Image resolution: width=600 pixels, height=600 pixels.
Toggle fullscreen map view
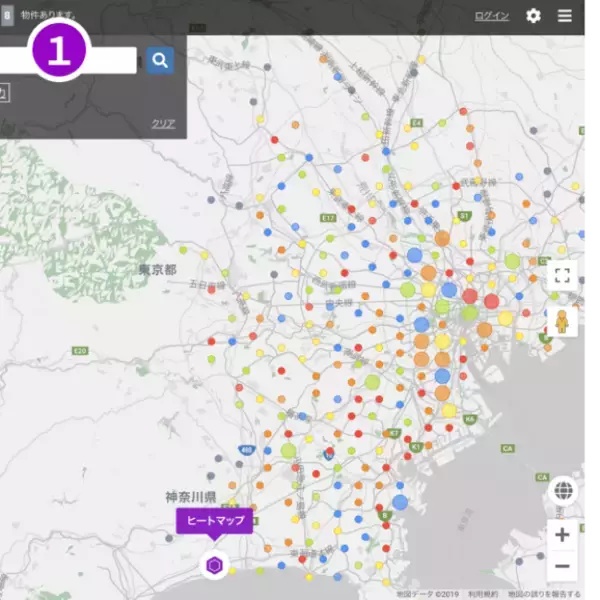562,276
